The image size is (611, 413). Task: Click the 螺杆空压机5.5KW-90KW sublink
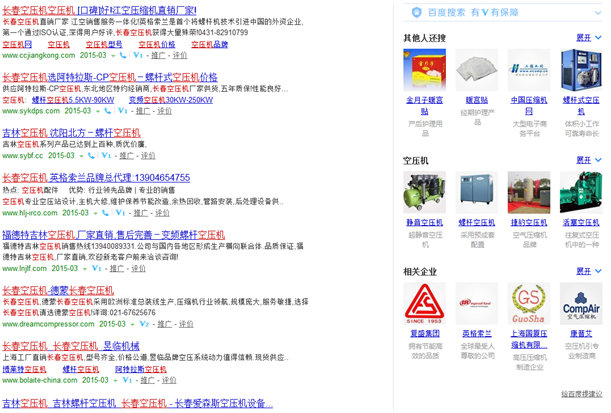[73, 100]
